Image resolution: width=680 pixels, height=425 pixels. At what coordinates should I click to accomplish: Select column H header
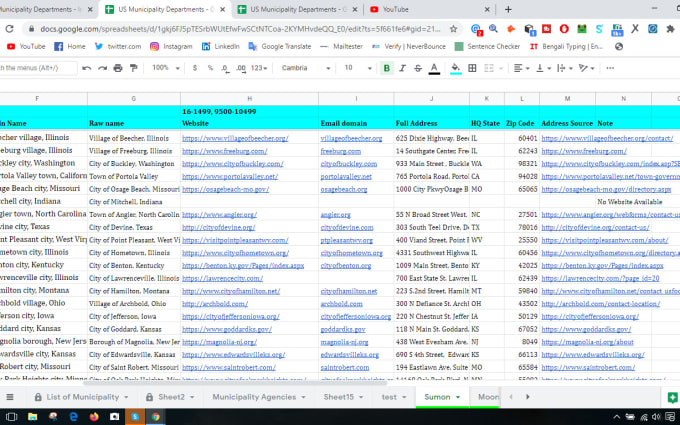tap(249, 99)
